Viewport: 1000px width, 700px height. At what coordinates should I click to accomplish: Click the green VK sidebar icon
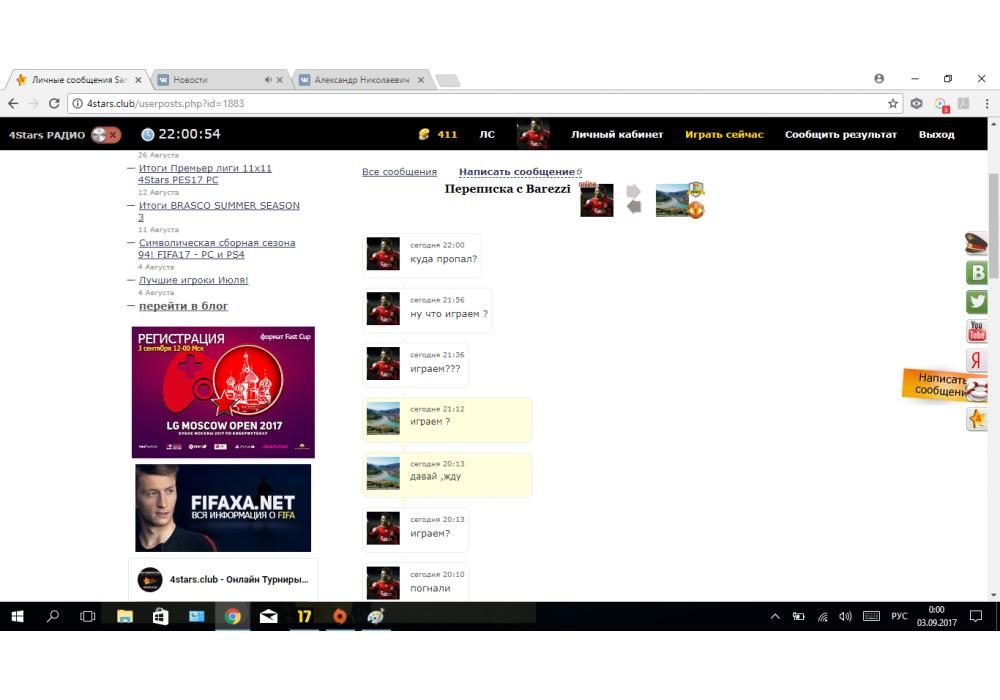click(x=977, y=272)
